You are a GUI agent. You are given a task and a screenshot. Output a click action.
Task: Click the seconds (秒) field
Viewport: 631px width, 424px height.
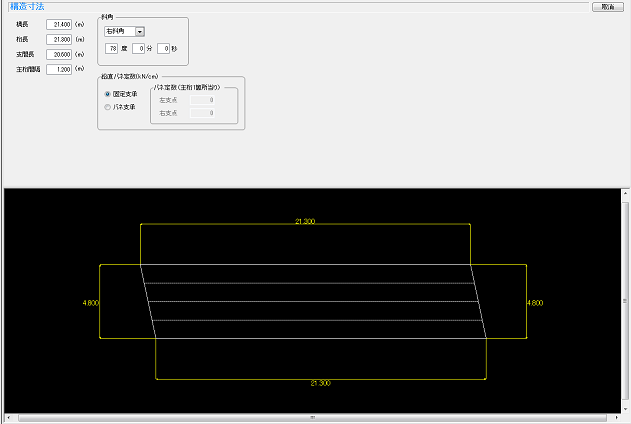tap(163, 49)
